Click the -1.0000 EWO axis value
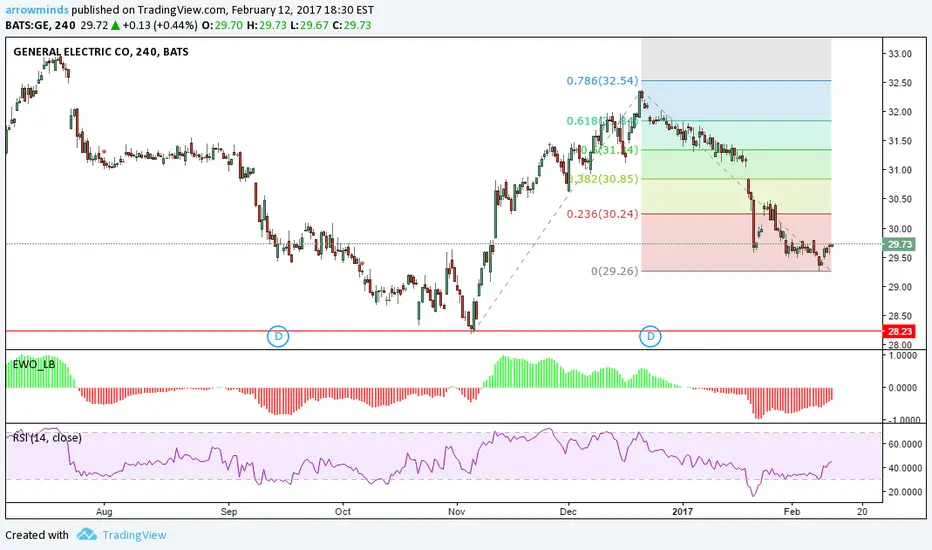Viewport: 932px width, 550px height. point(904,420)
